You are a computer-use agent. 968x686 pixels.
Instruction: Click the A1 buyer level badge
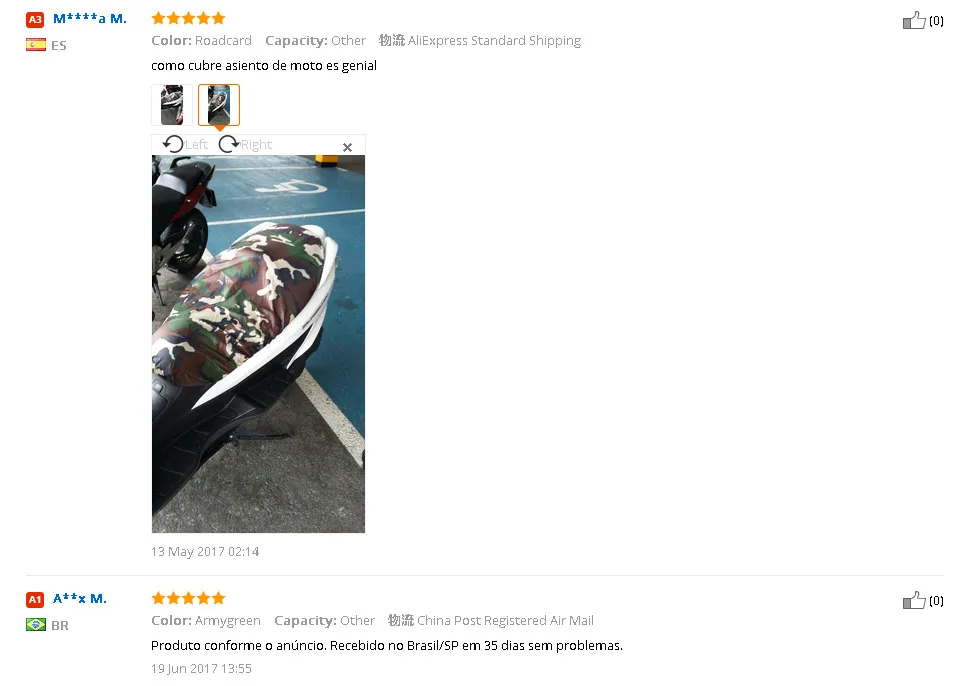coord(35,600)
